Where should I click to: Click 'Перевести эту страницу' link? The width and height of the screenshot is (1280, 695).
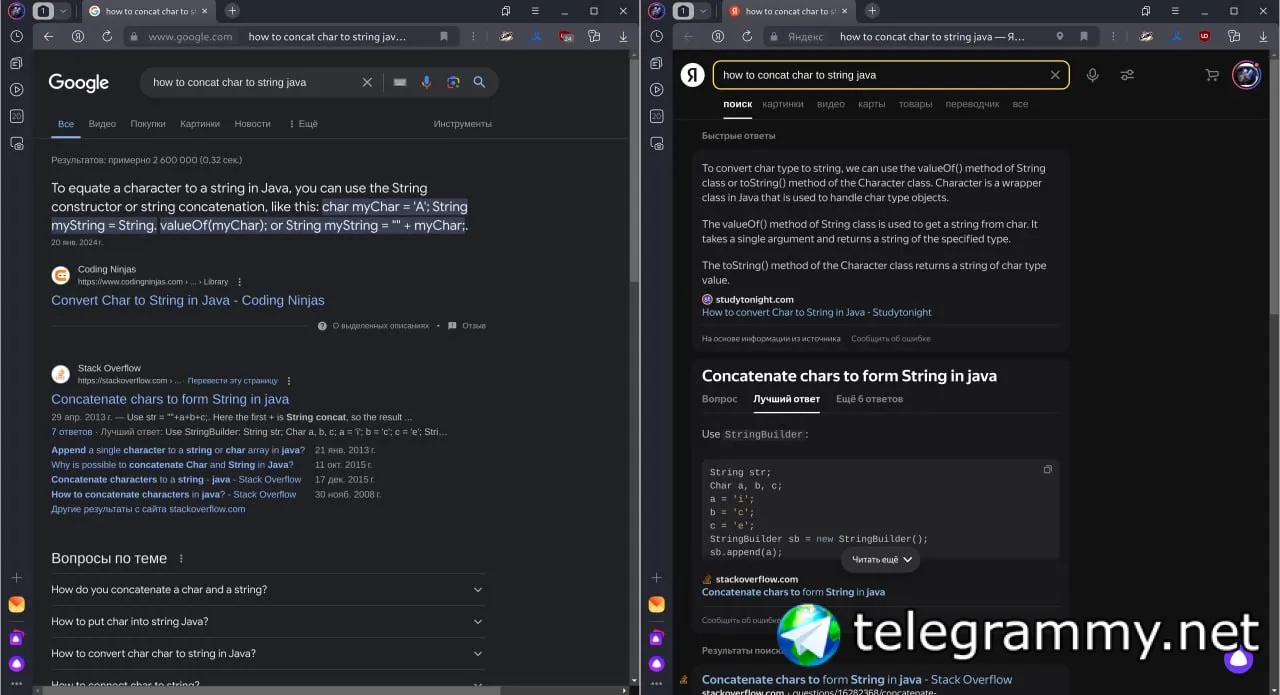tap(233, 381)
